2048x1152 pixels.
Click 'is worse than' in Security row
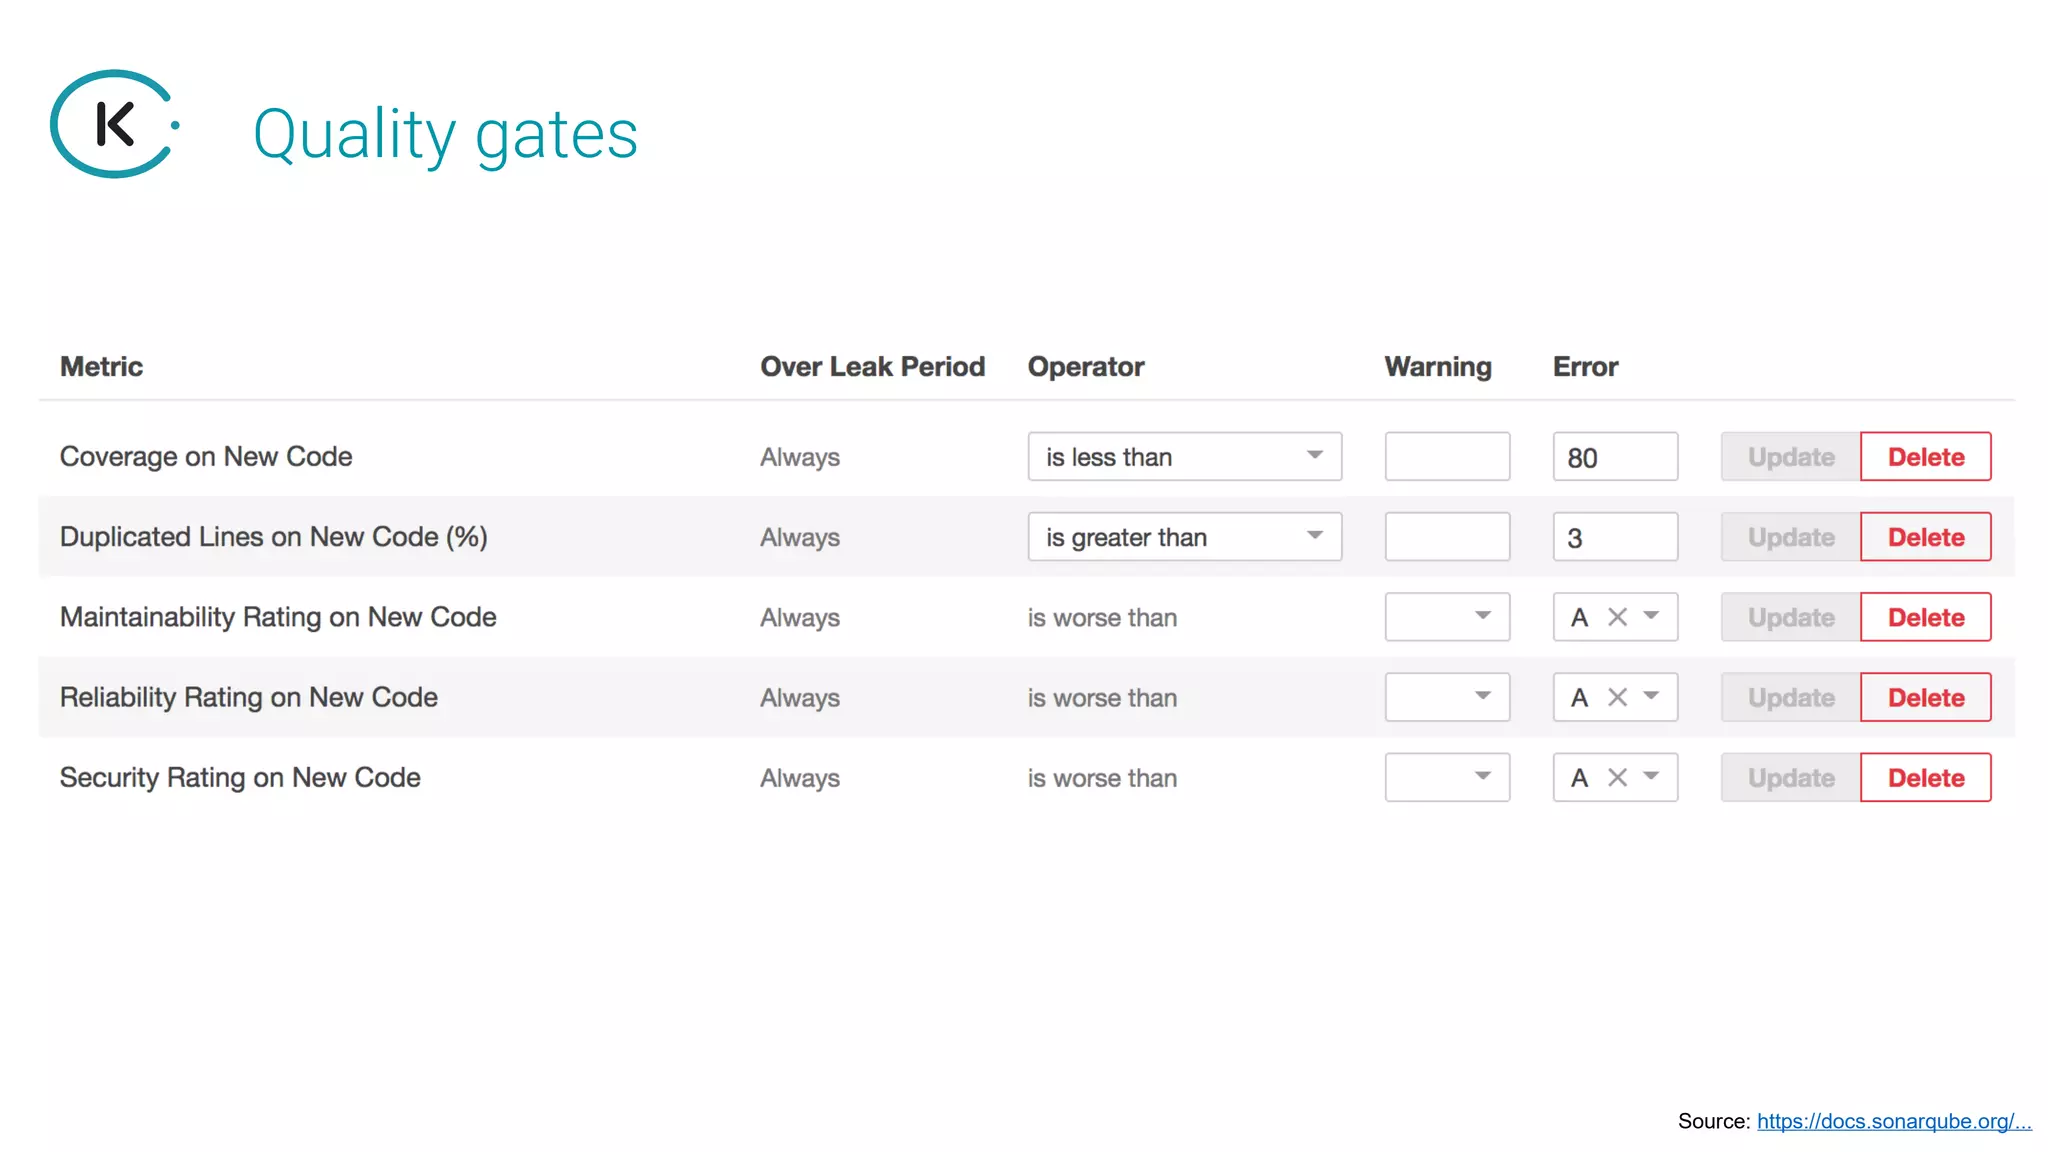[x=1102, y=778]
